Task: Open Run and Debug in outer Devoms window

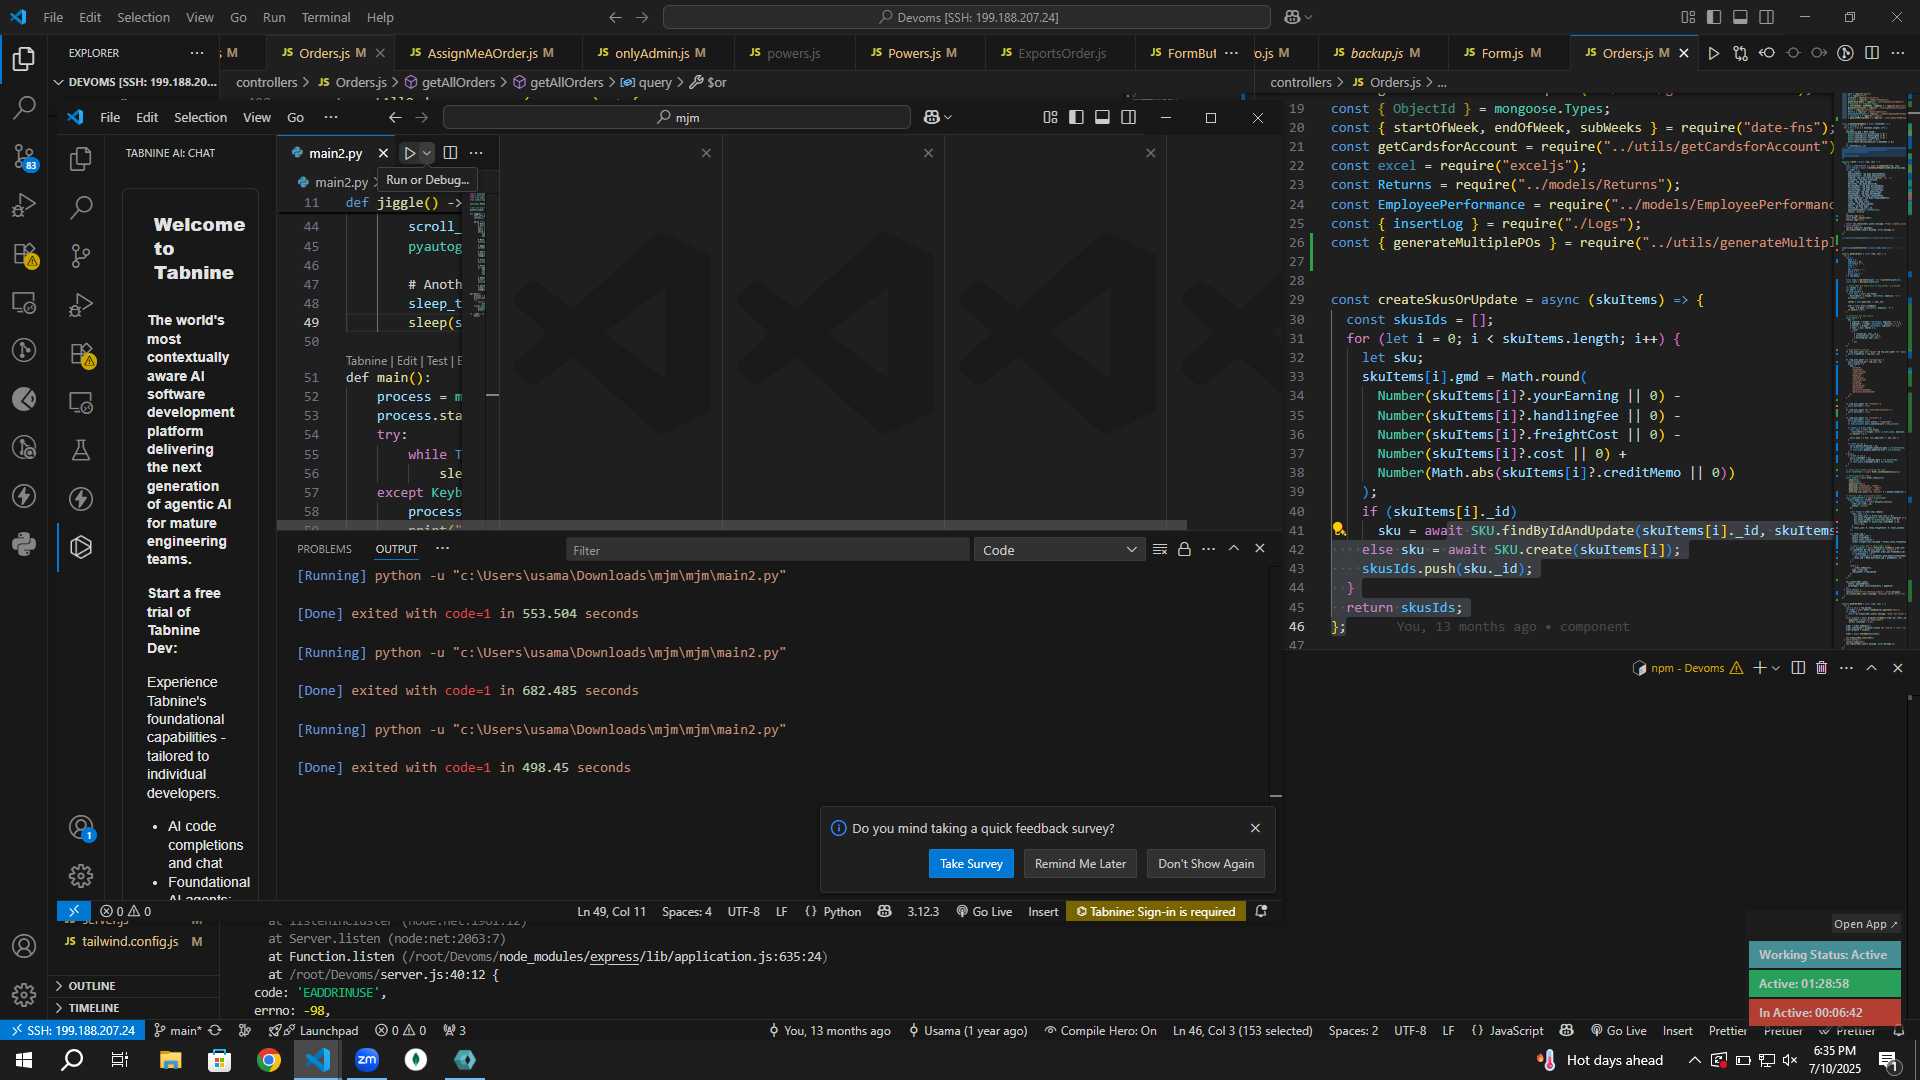Action: coord(24,205)
